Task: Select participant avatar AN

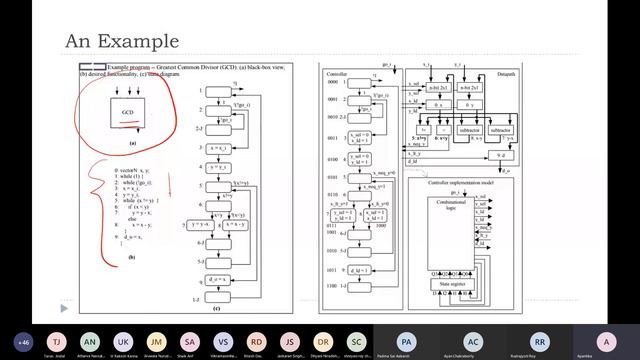Action: tap(90, 342)
